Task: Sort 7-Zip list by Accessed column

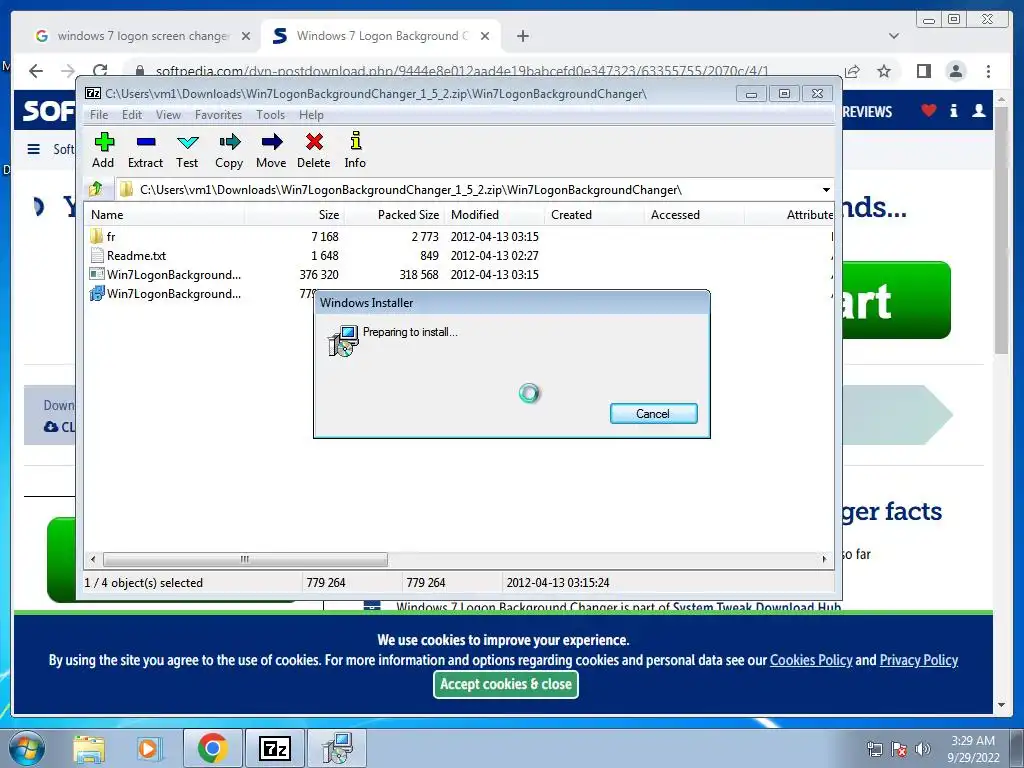Action: 694,214
